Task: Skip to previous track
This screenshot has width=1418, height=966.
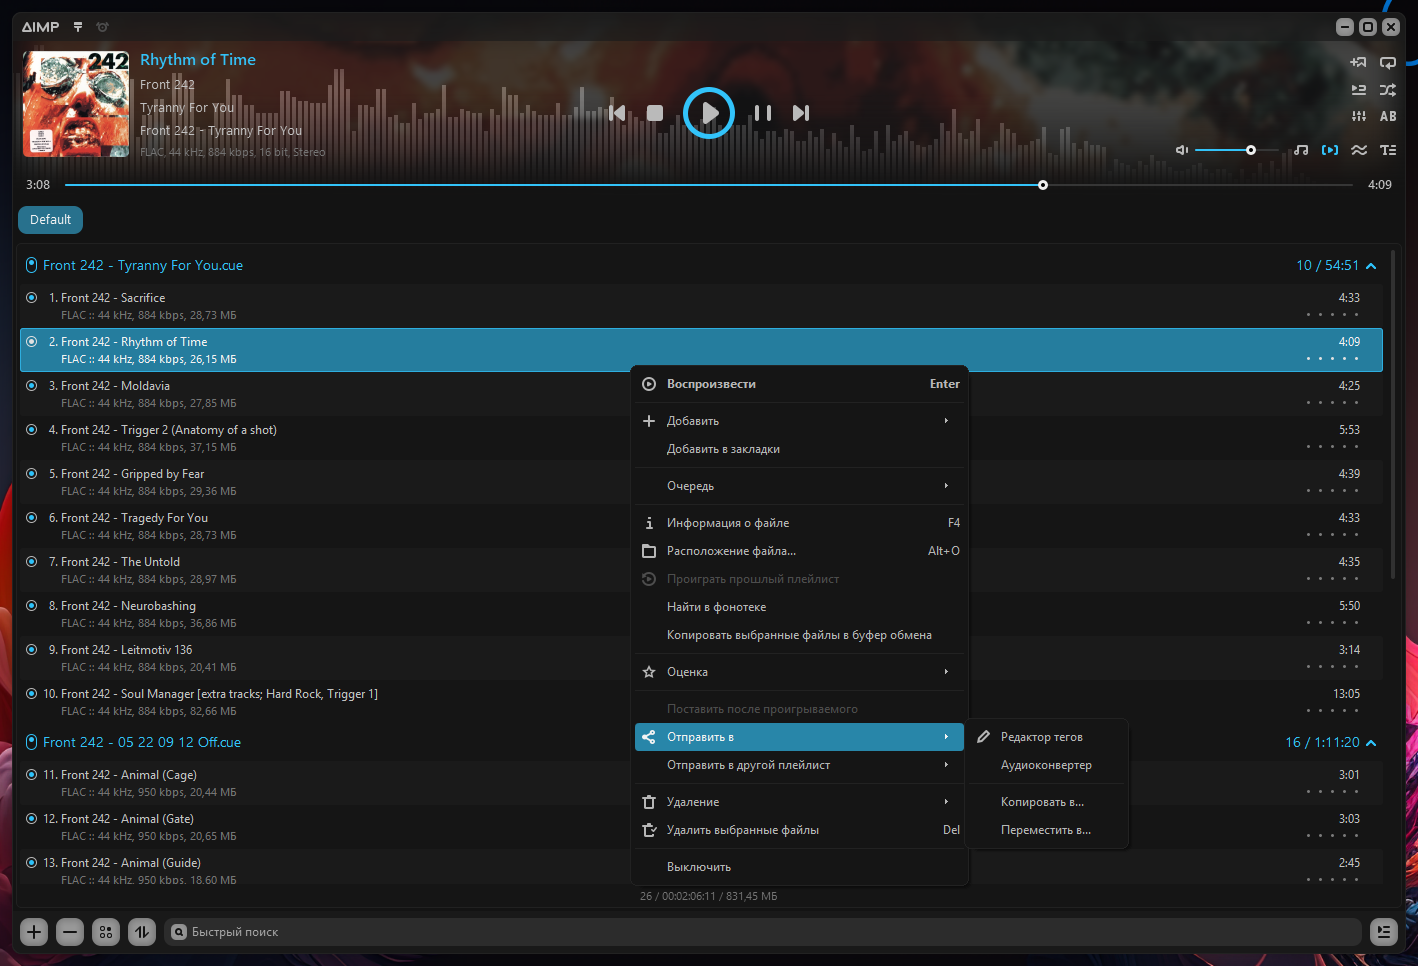Action: click(617, 113)
